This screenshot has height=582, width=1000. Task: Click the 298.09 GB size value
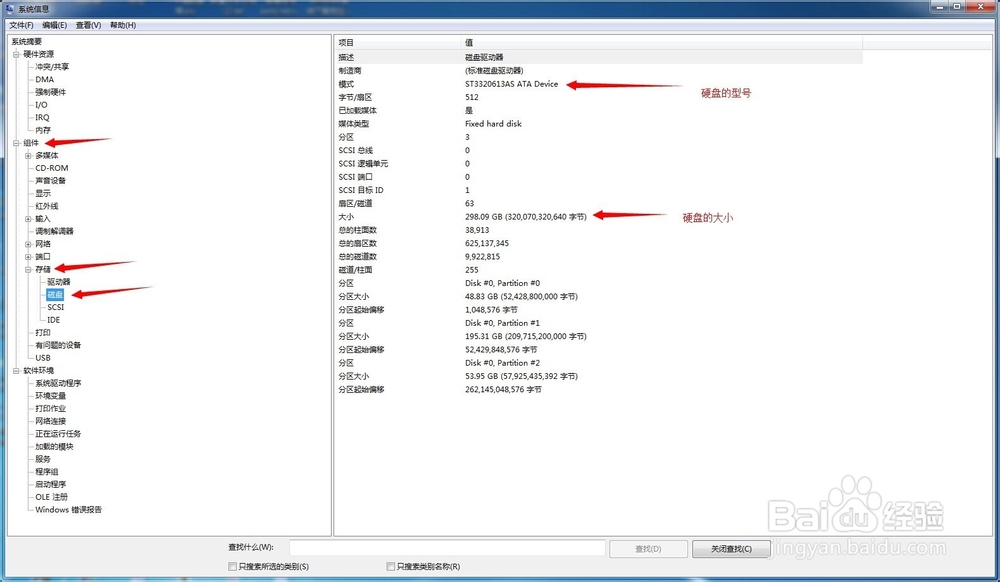[x=526, y=217]
